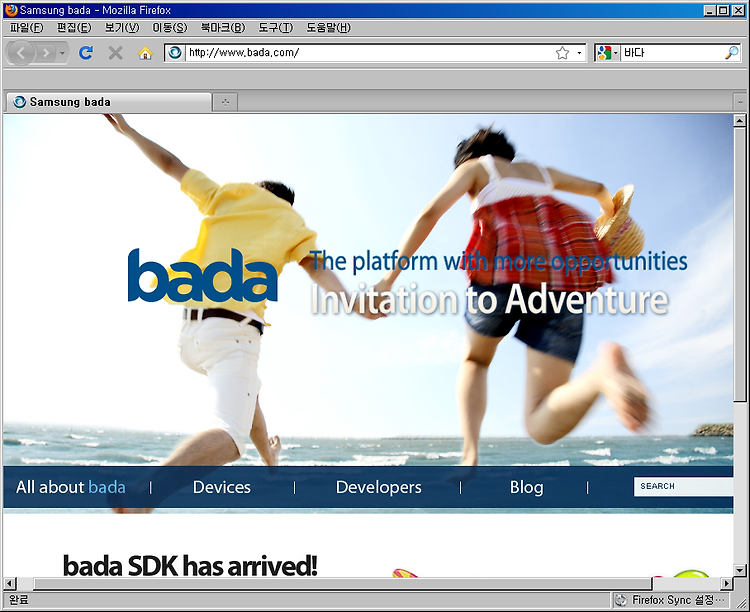Open the 편집(E) menu
Screen dimensions: 750x612
pyautogui.click(x=74, y=28)
